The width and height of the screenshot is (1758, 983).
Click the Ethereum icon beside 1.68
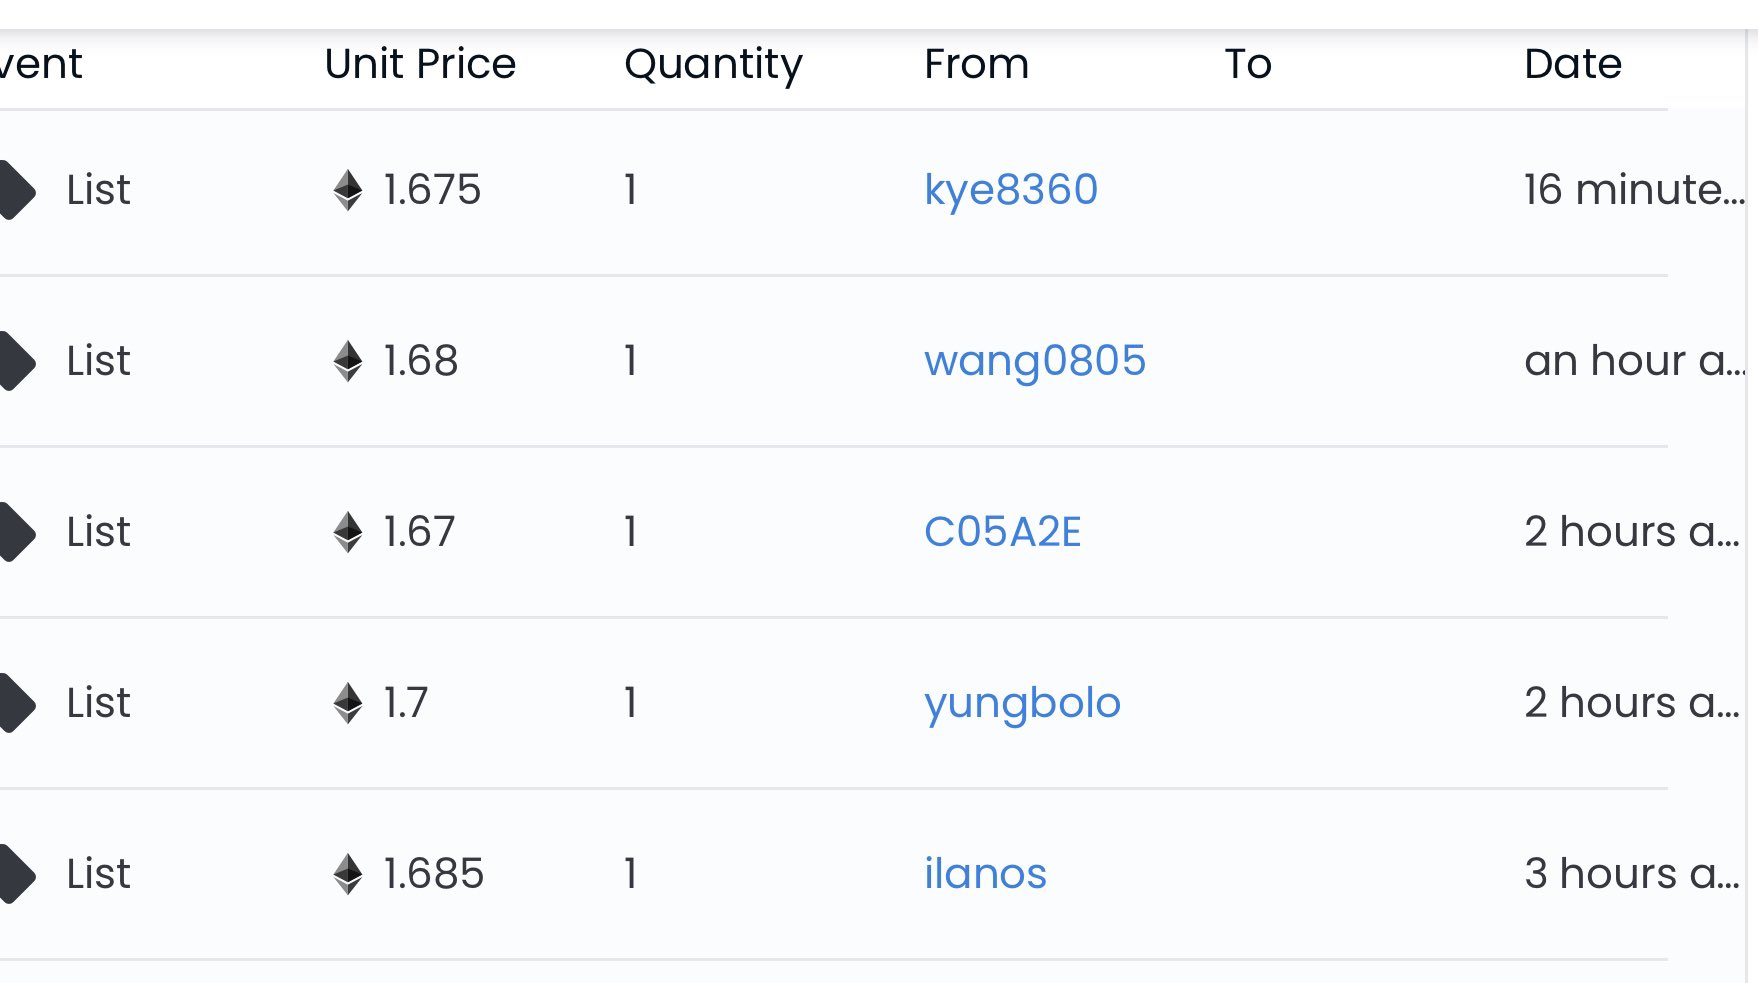tap(348, 361)
